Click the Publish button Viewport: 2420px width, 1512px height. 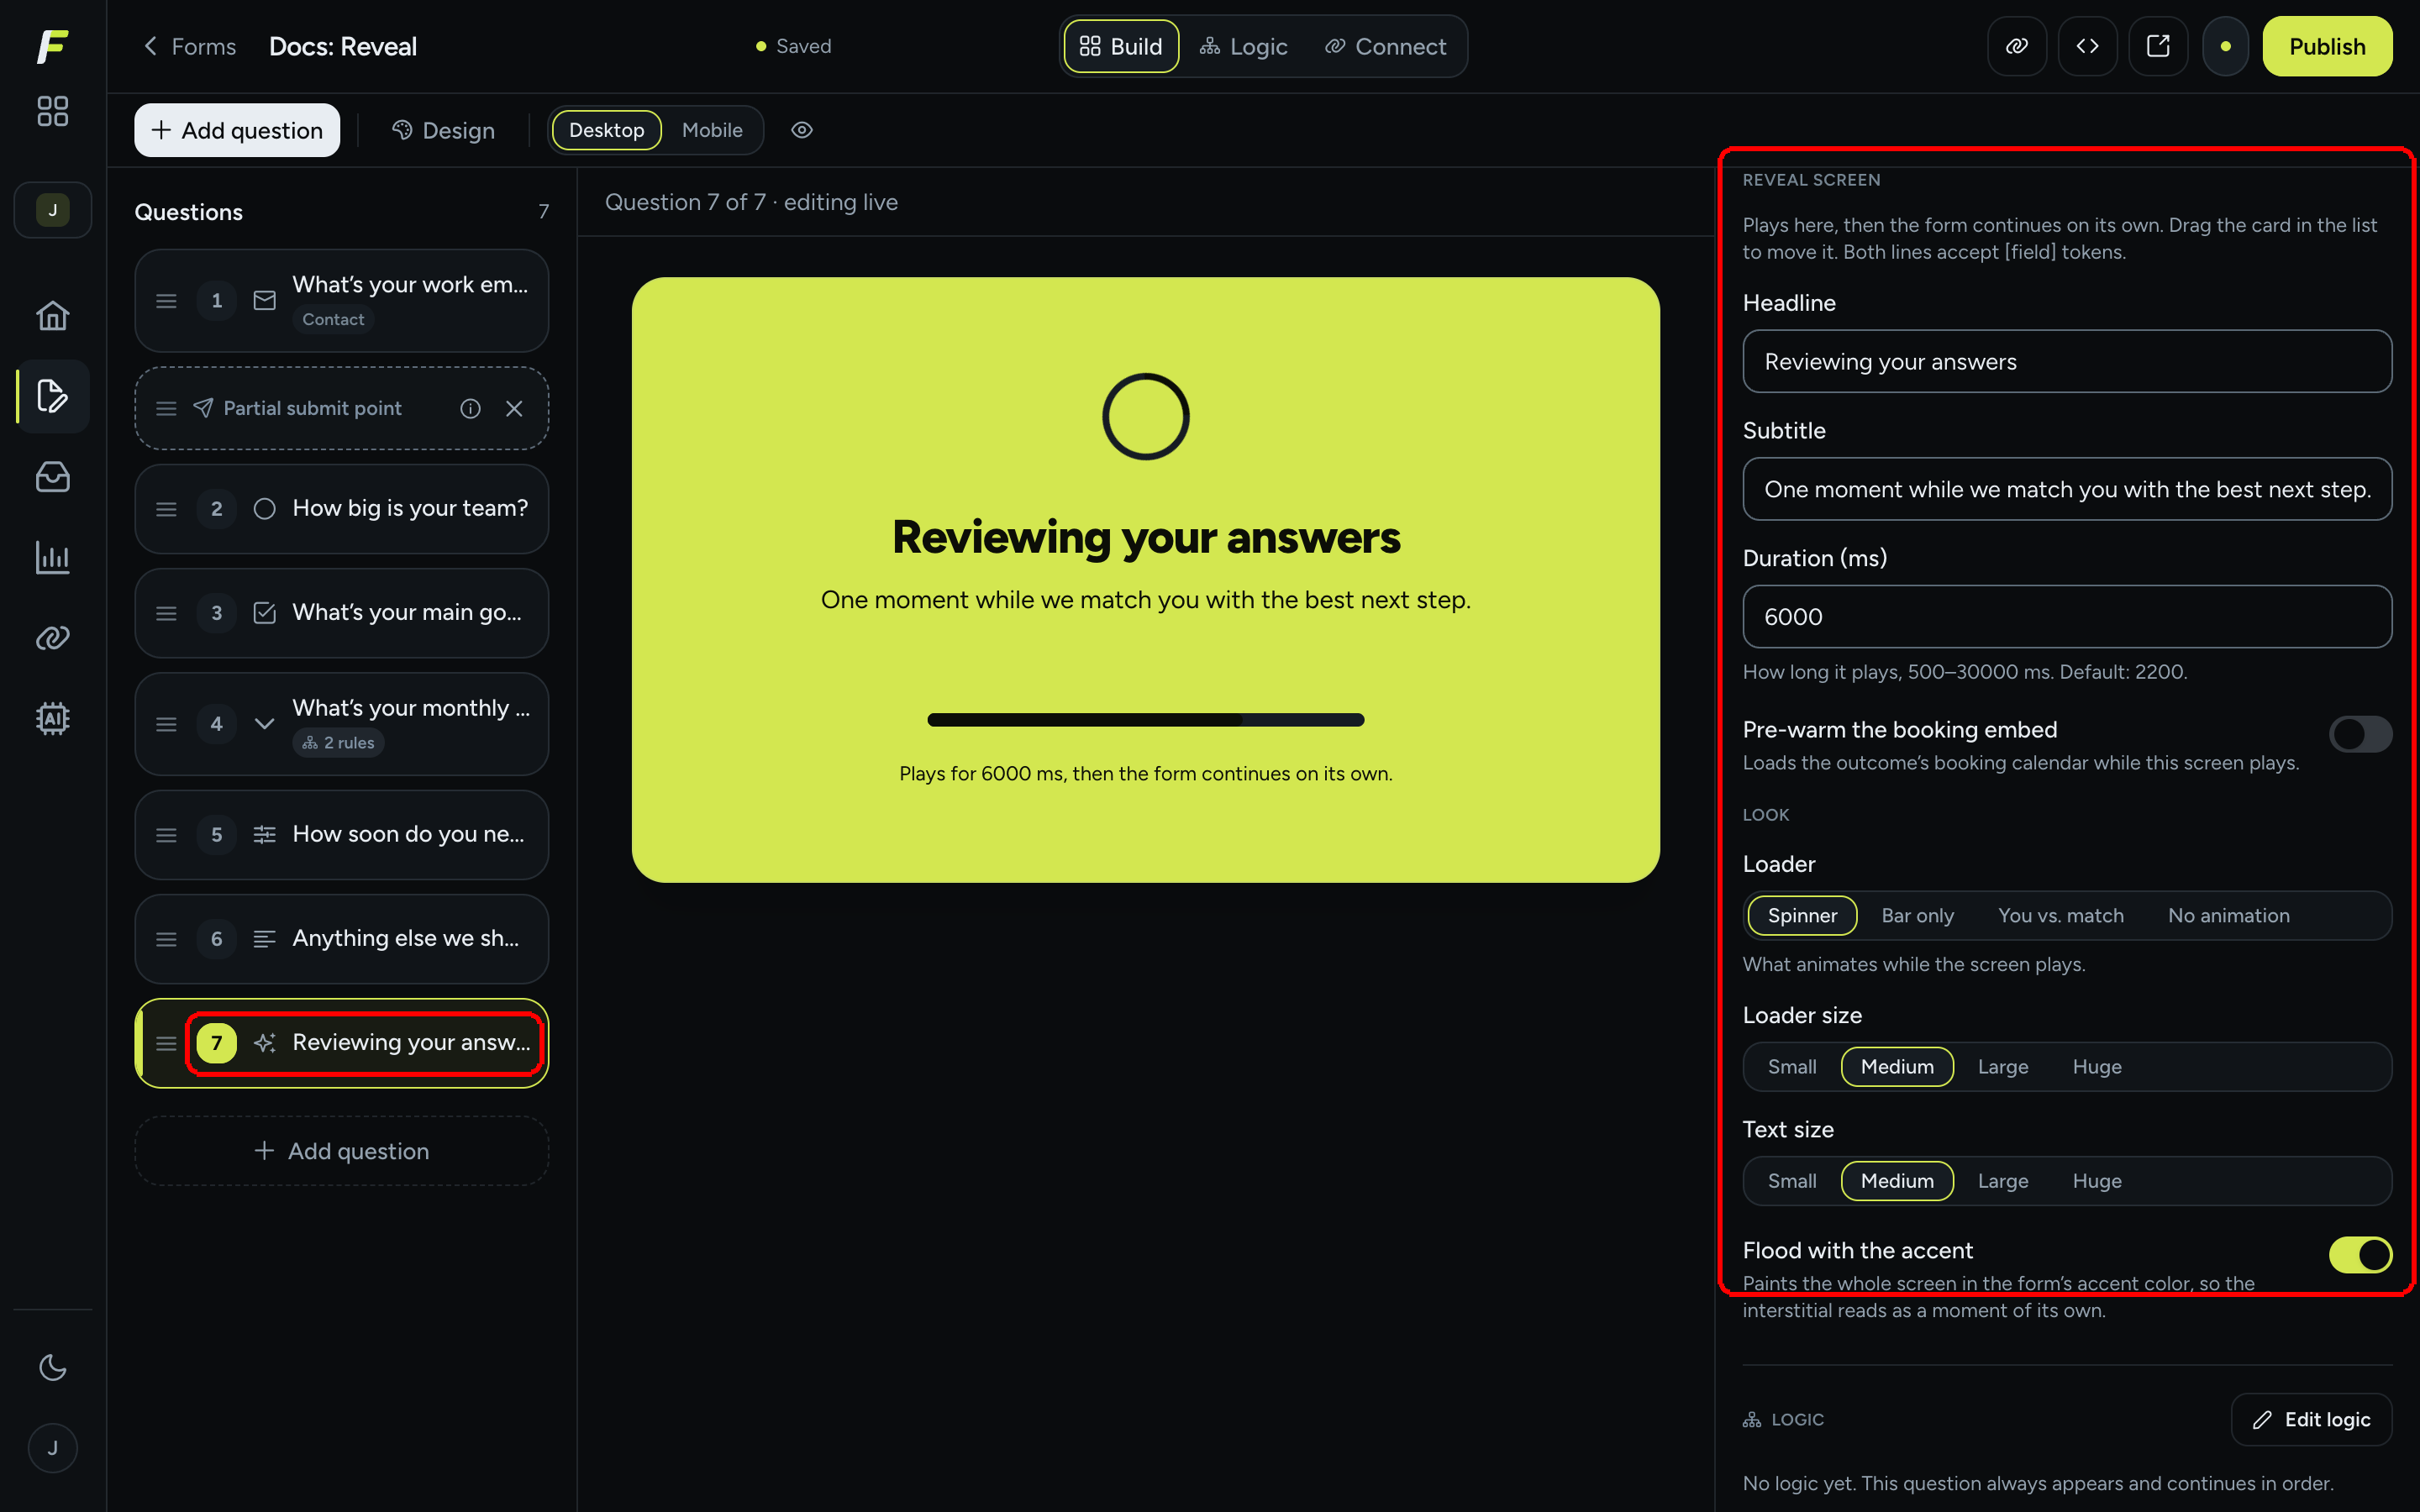point(2327,46)
